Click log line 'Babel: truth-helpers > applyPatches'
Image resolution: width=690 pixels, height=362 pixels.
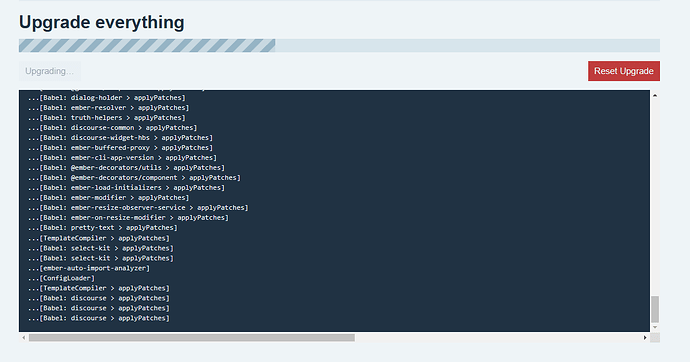[x=106, y=118]
